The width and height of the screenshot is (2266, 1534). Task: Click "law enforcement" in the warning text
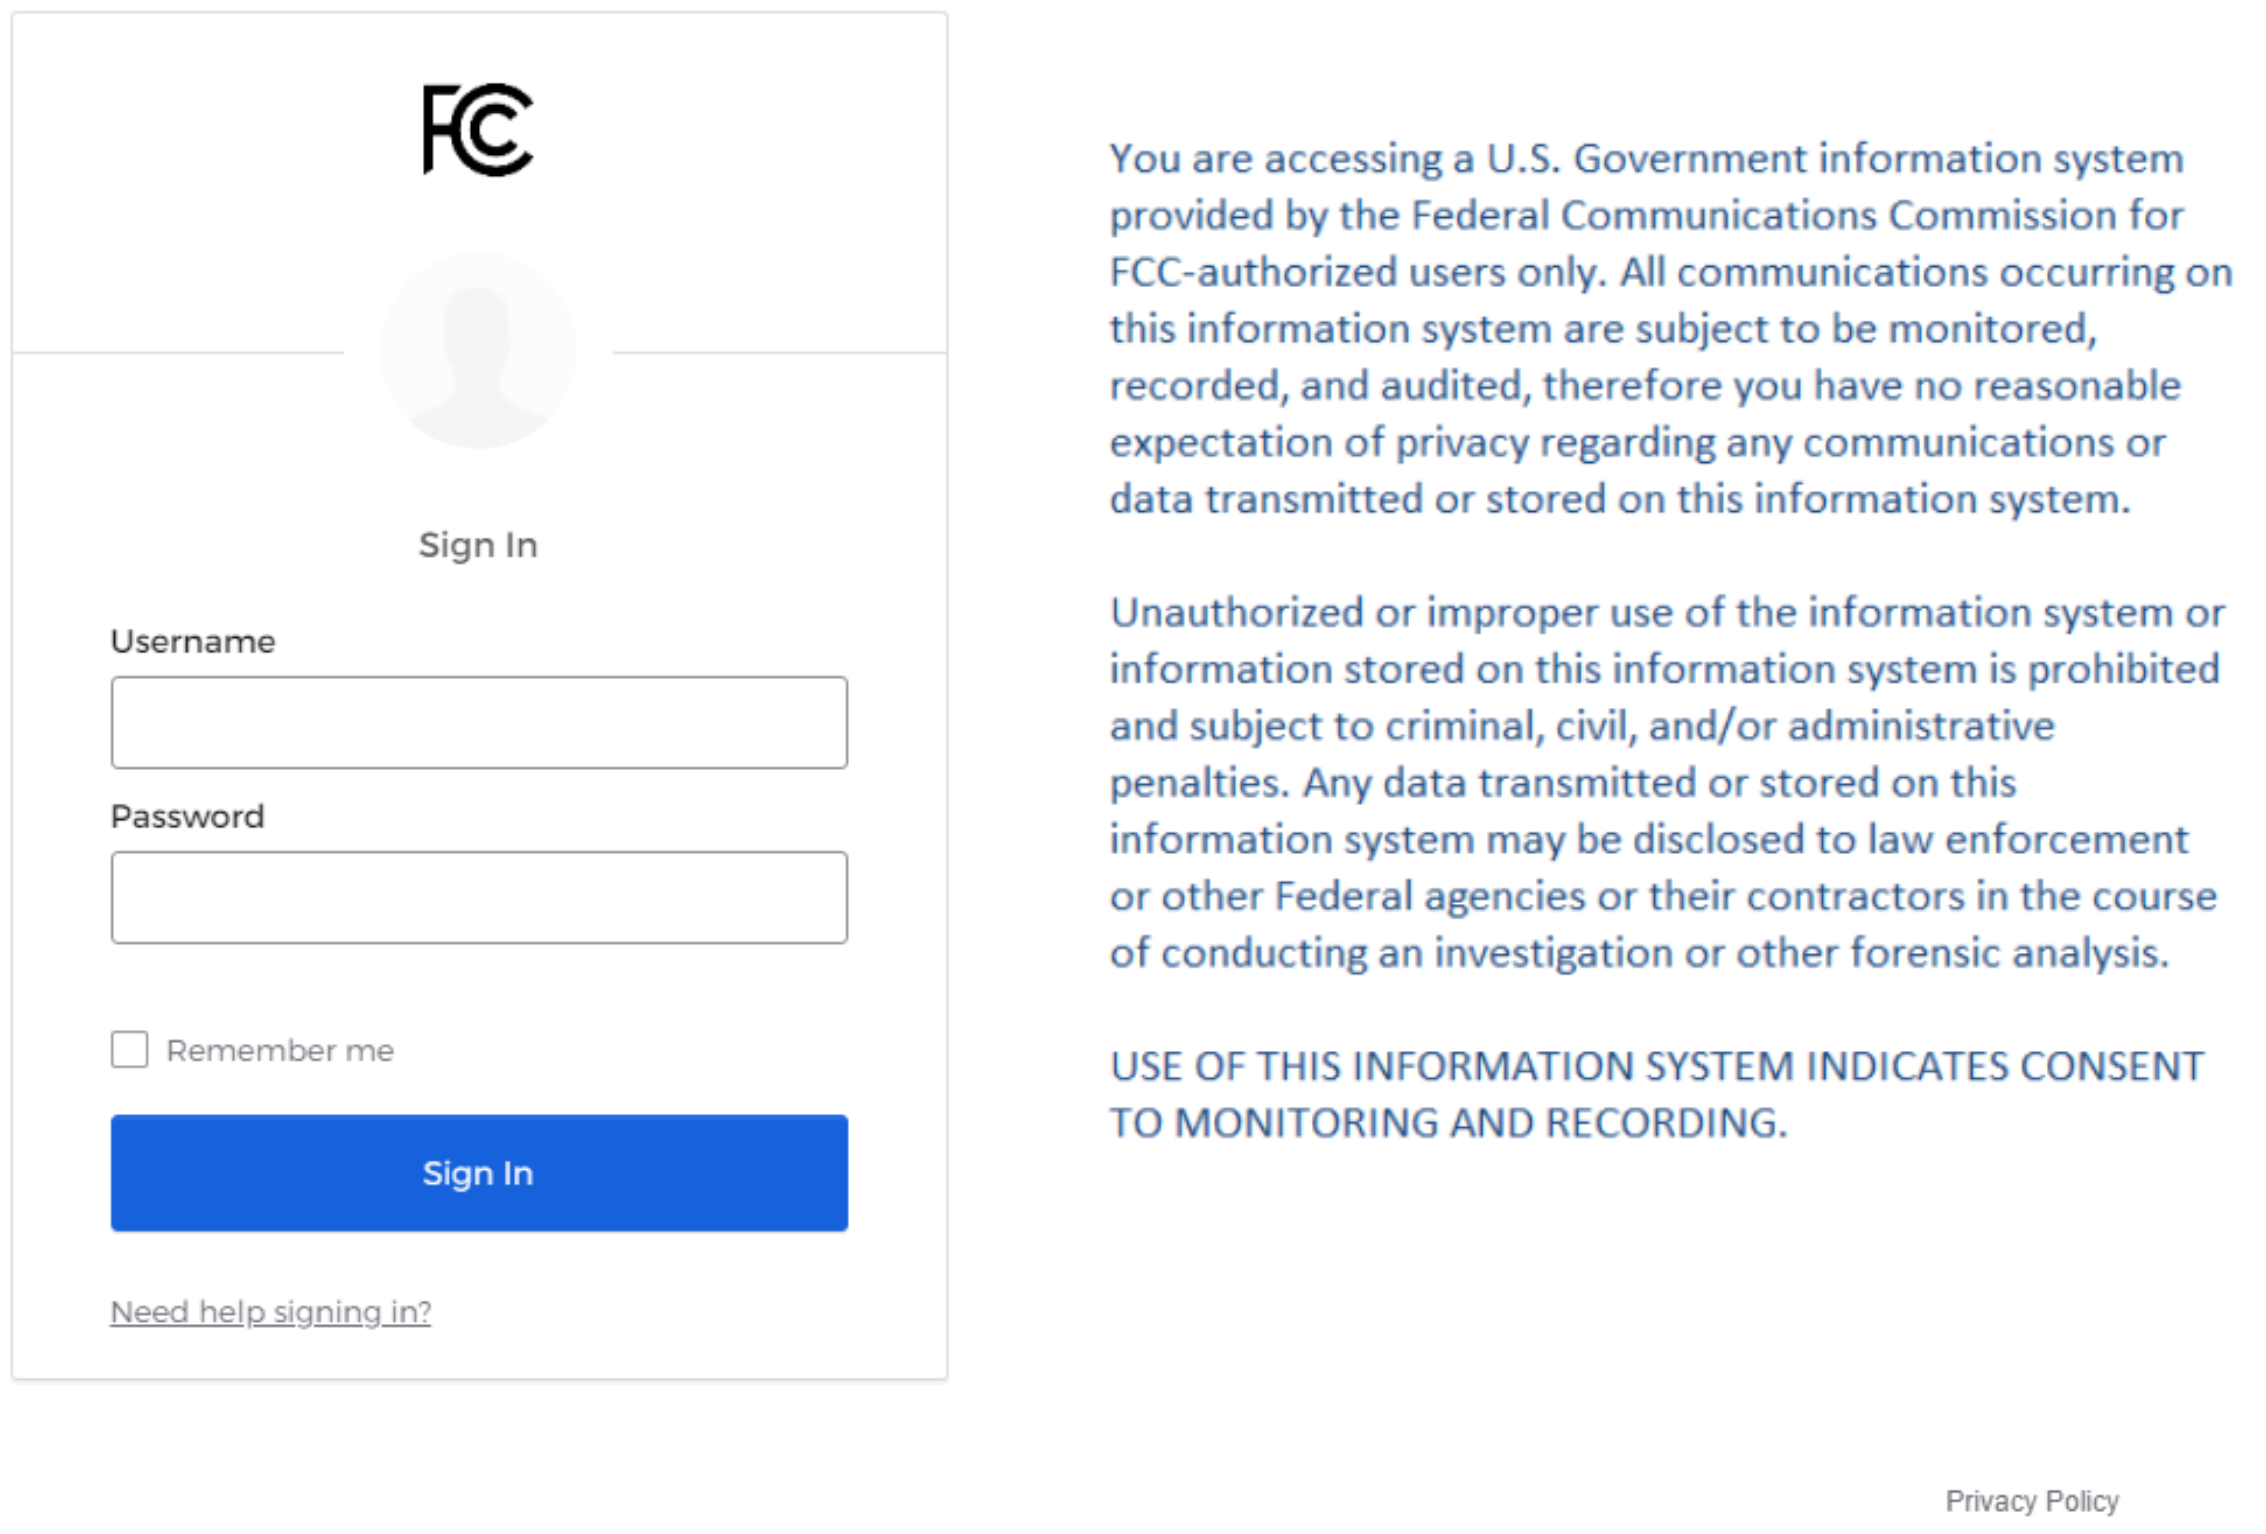click(x=2028, y=840)
